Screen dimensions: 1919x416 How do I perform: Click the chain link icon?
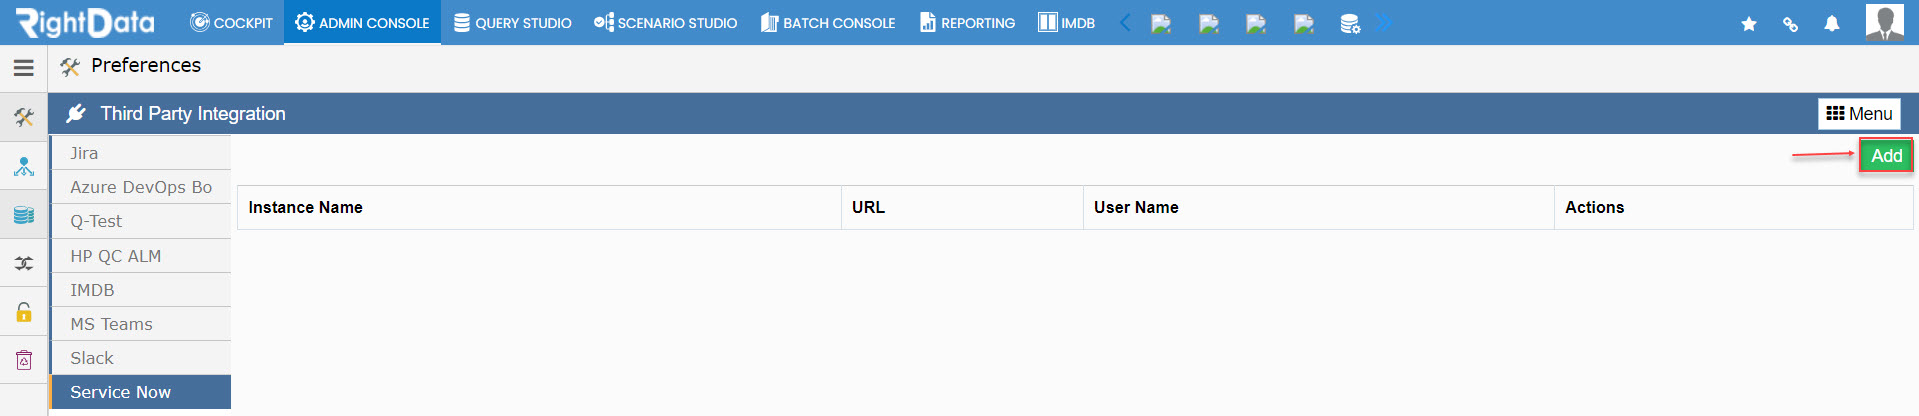[1790, 24]
